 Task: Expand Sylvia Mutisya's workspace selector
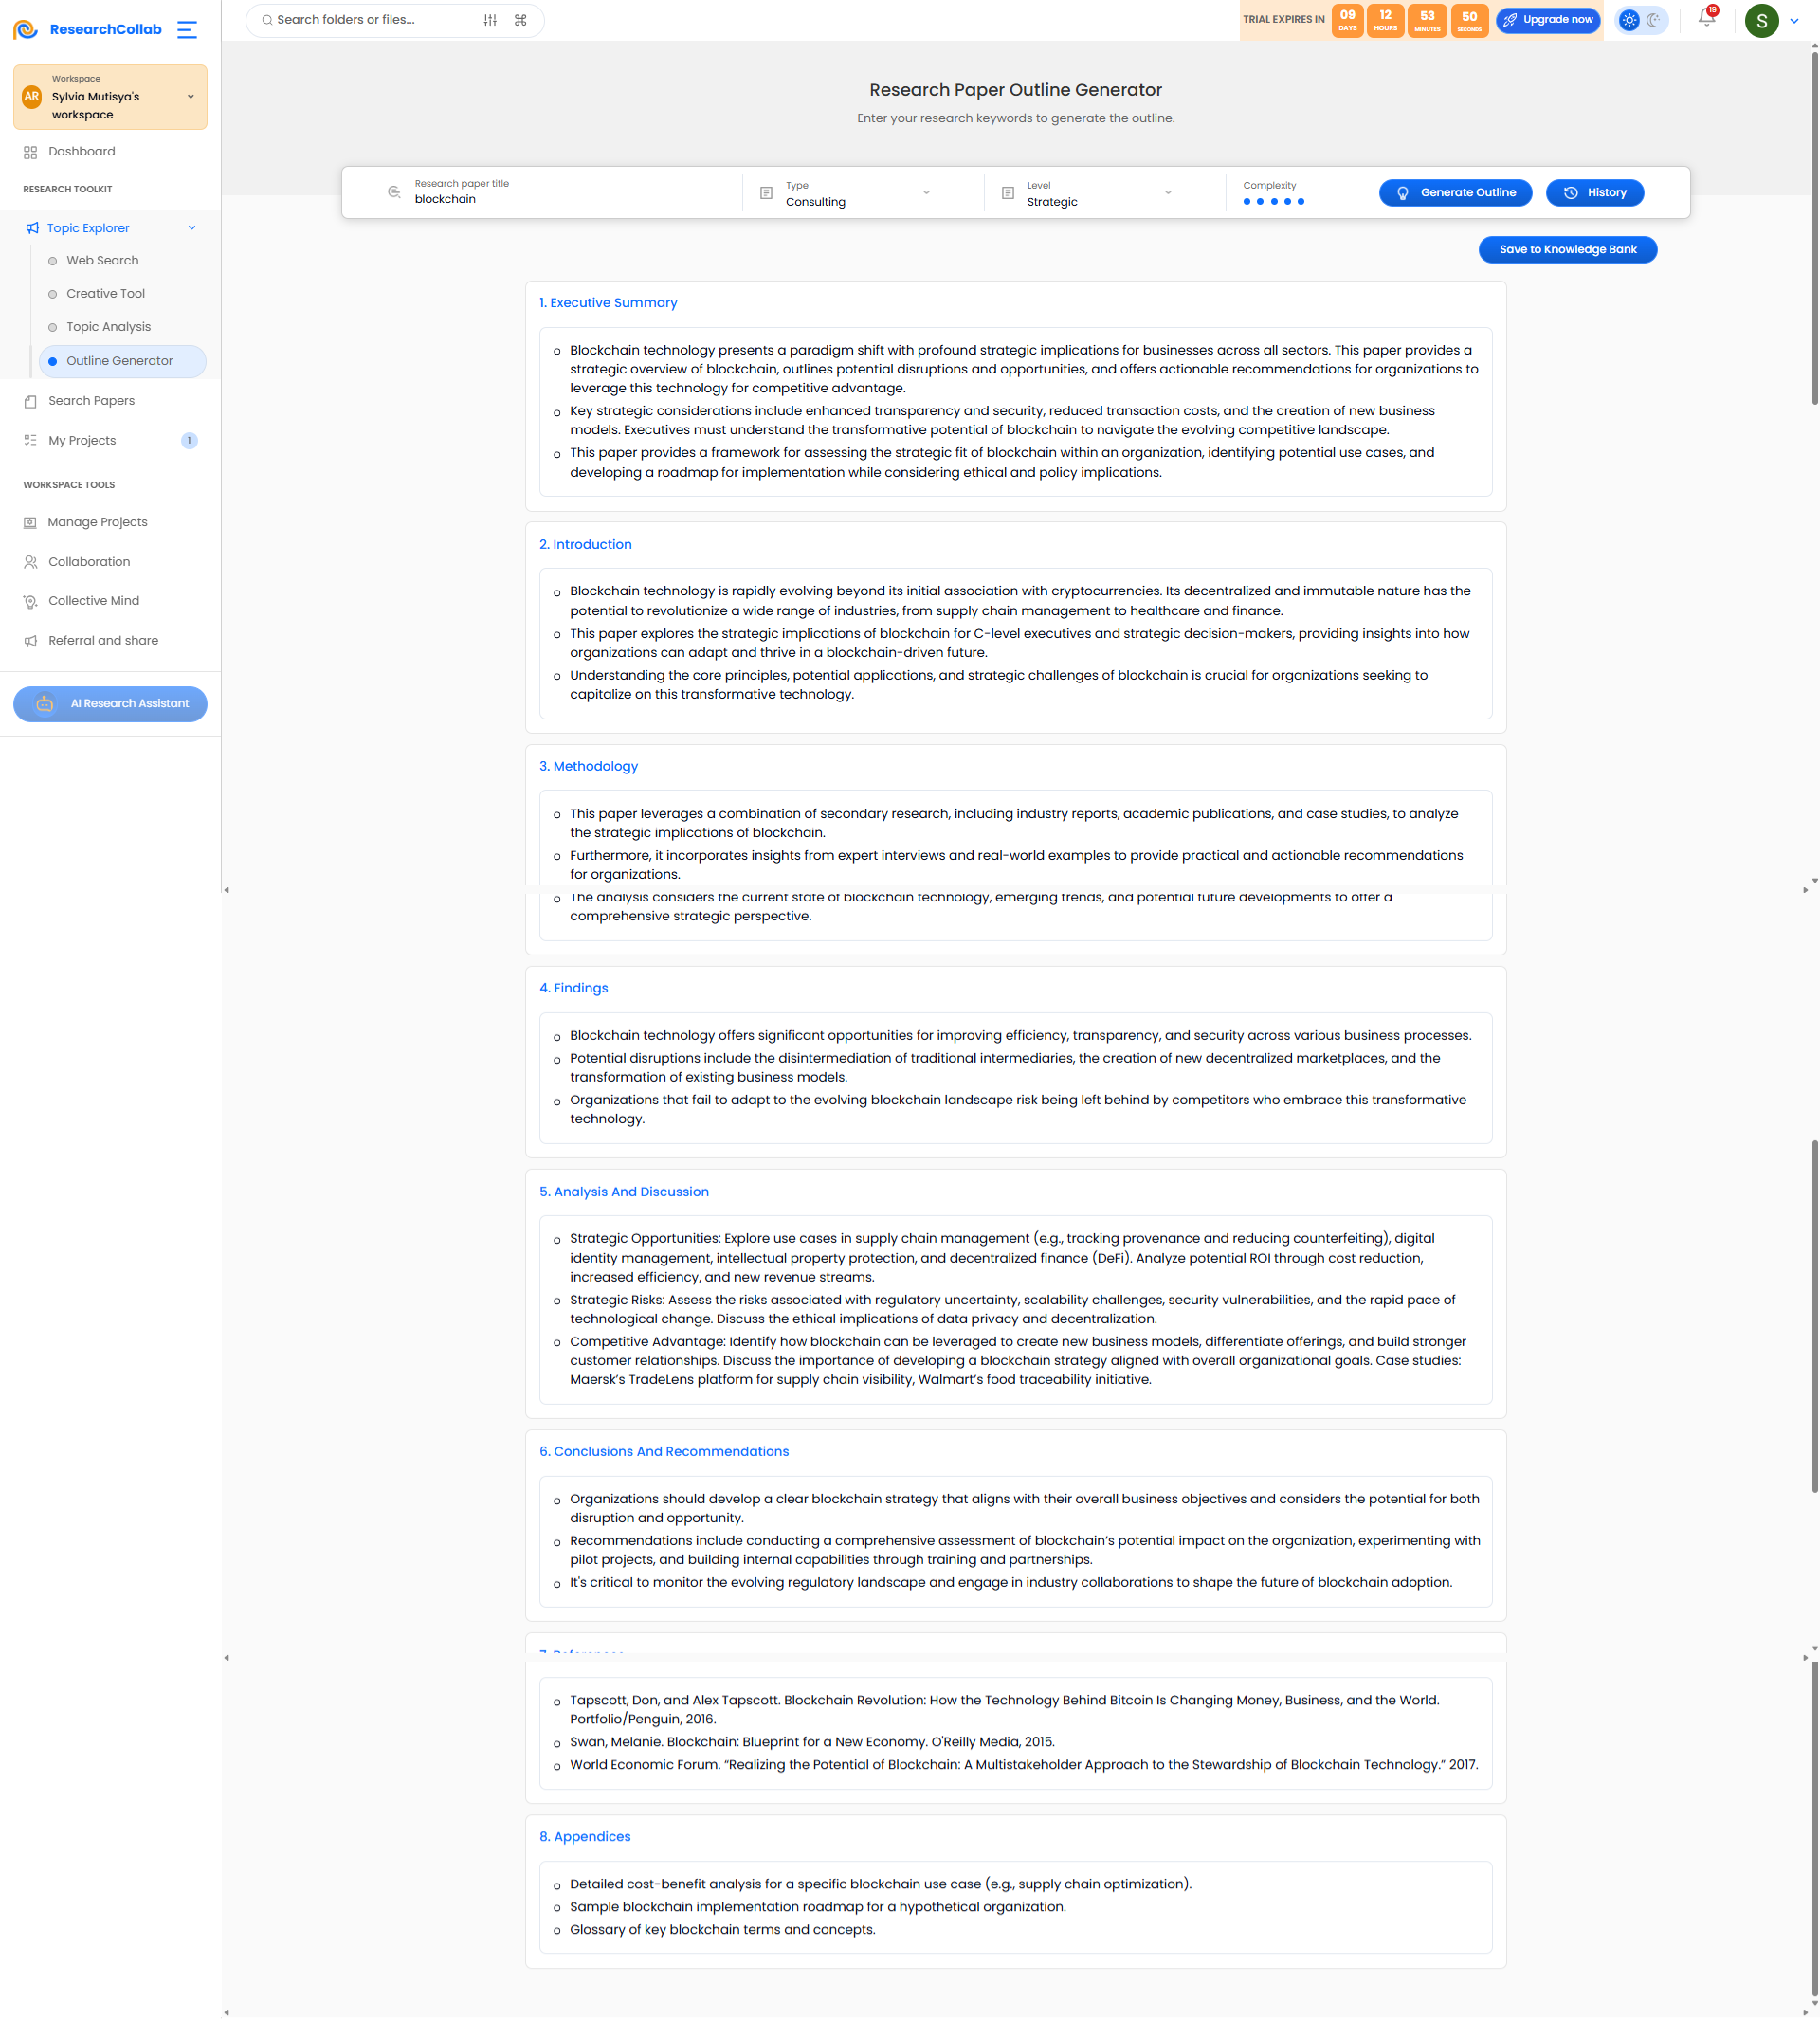pyautogui.click(x=110, y=97)
